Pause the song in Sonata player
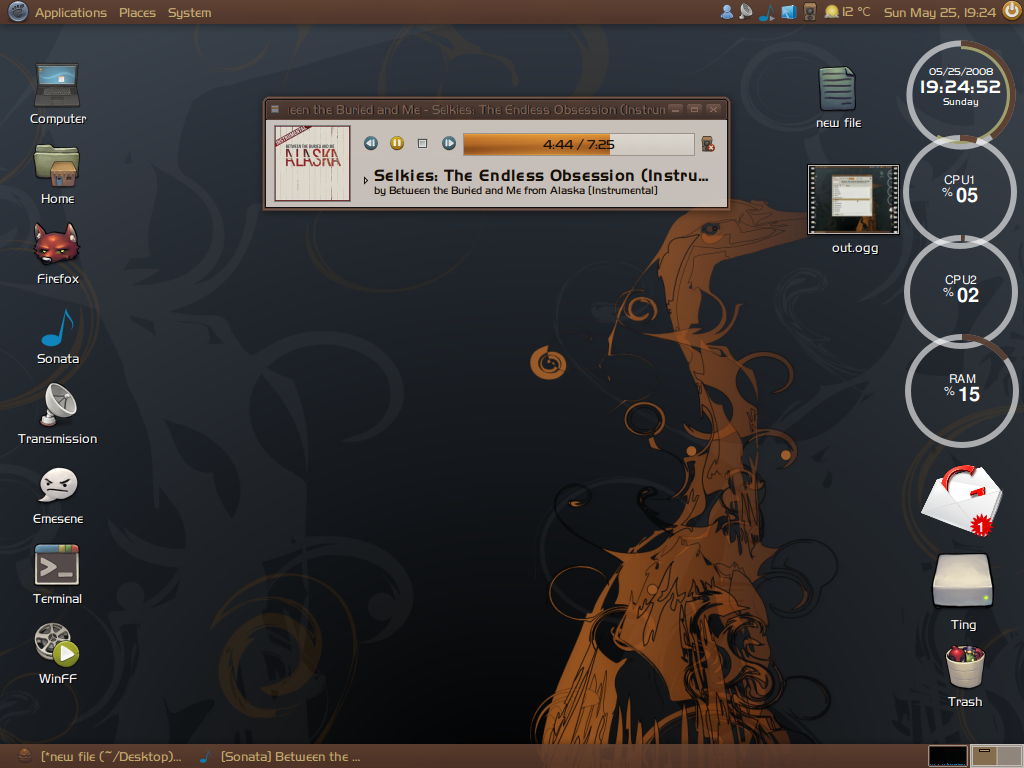The image size is (1024, 768). point(397,144)
